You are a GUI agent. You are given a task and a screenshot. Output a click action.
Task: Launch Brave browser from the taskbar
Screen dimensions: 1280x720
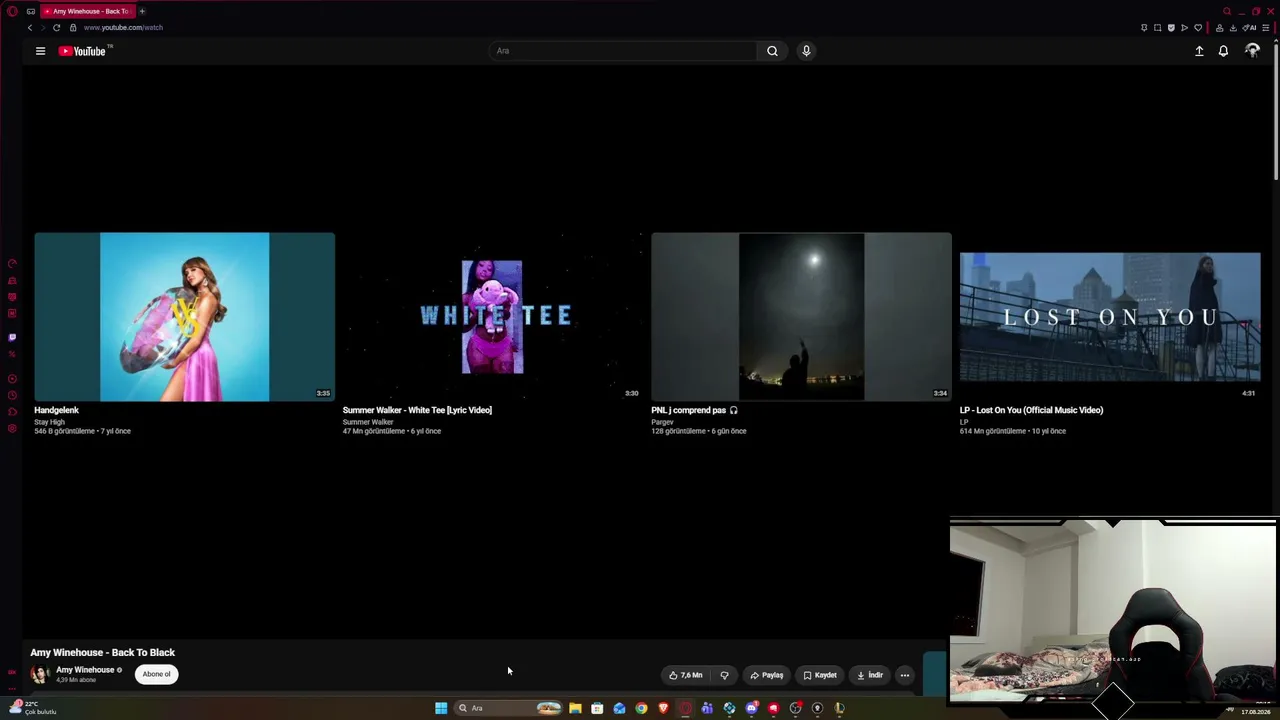(x=663, y=708)
